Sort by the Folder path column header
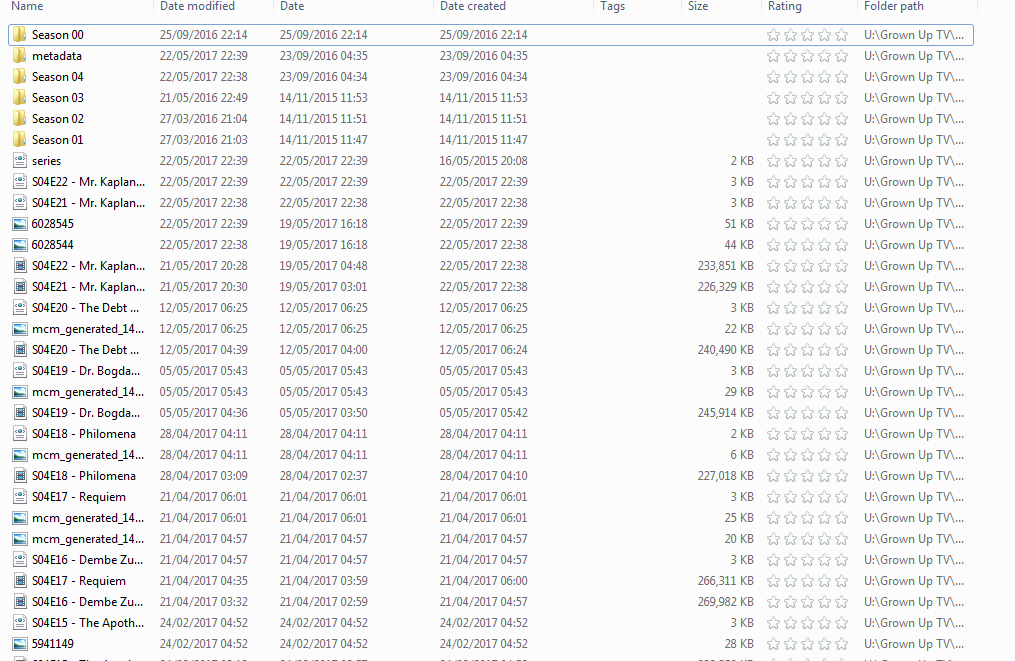 (894, 6)
